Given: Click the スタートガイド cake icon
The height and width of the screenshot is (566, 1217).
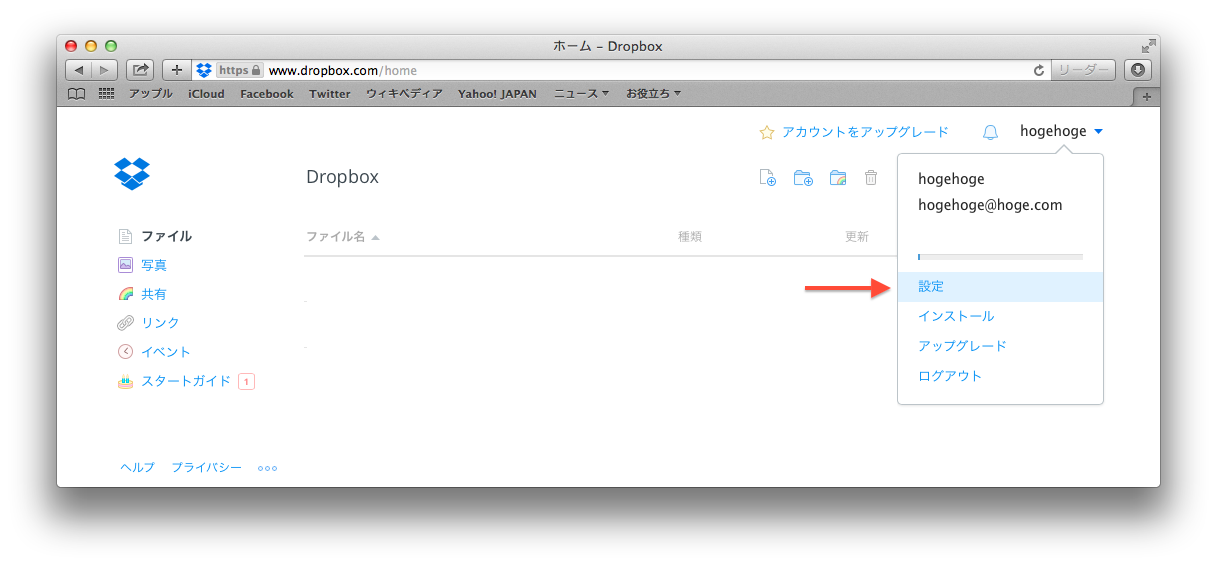Looking at the screenshot, I should coord(125,381).
